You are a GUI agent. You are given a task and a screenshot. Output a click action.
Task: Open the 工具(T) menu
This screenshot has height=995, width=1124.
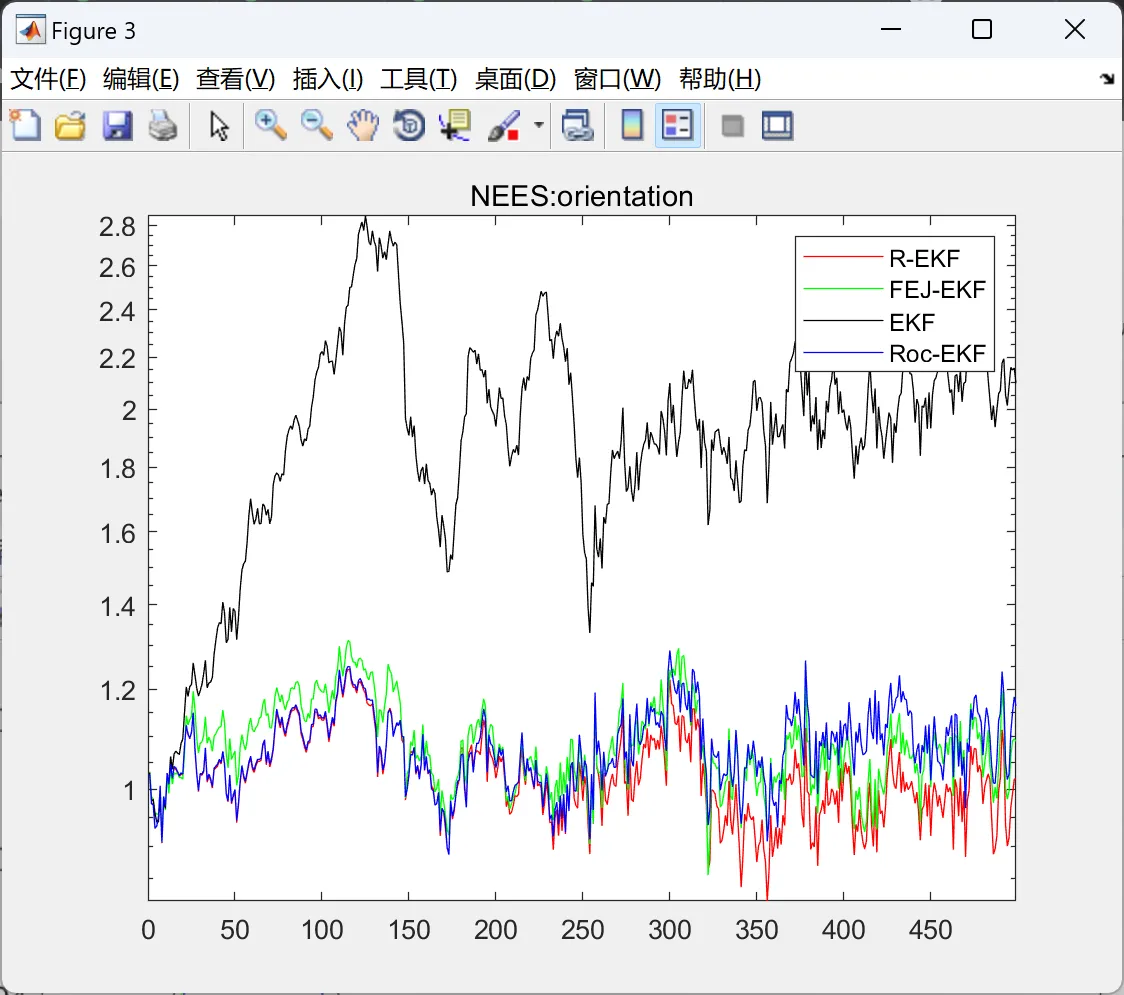click(x=419, y=79)
